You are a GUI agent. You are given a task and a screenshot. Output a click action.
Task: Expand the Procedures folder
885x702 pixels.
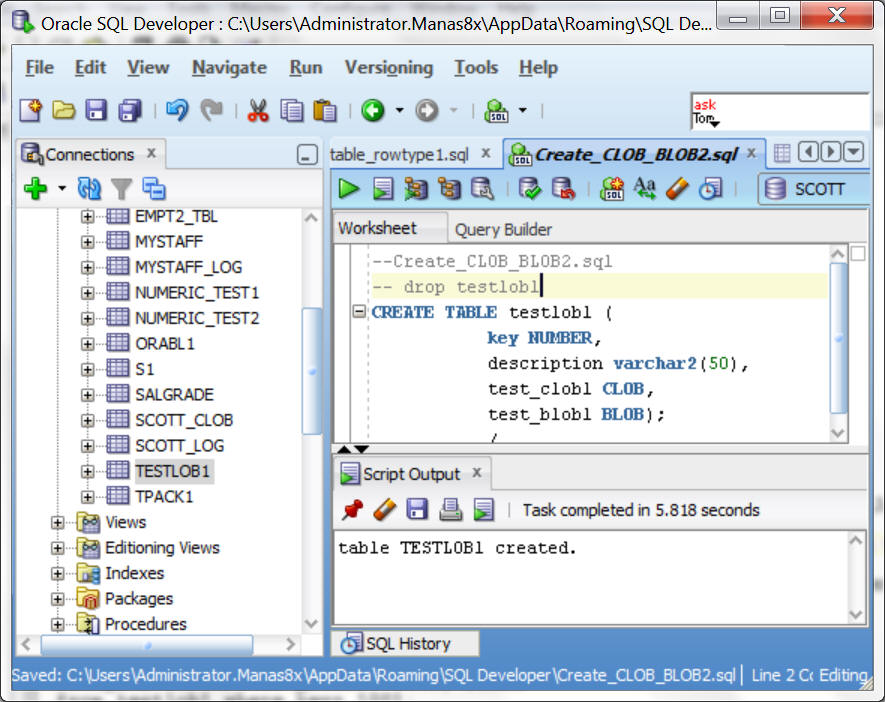58,624
